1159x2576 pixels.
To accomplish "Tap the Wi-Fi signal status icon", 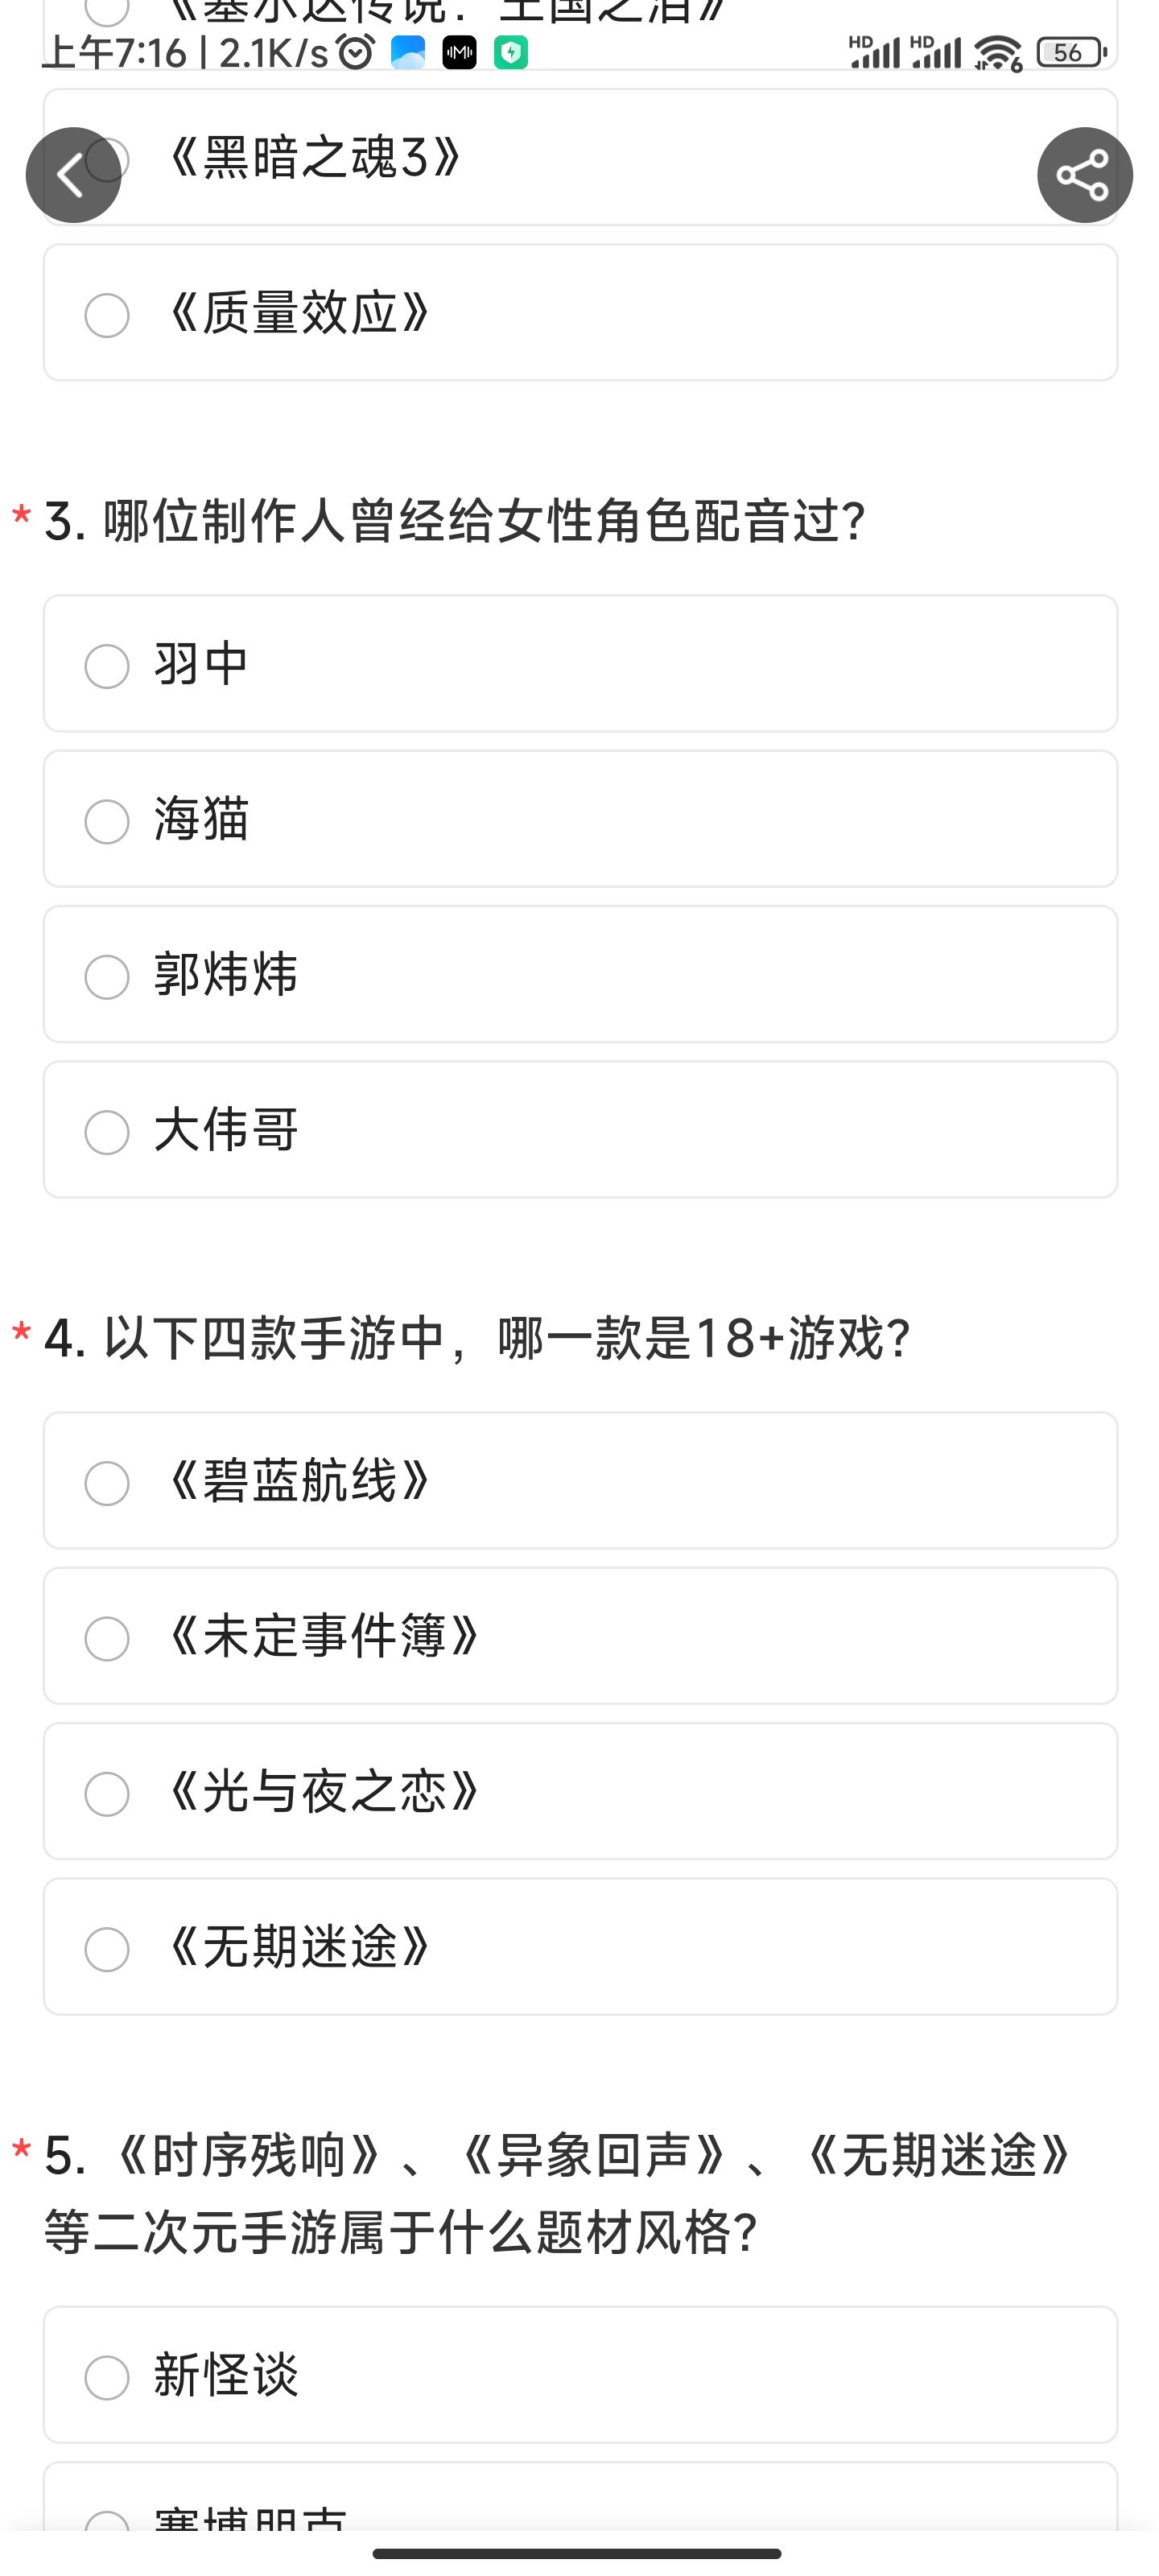I will (x=997, y=53).
